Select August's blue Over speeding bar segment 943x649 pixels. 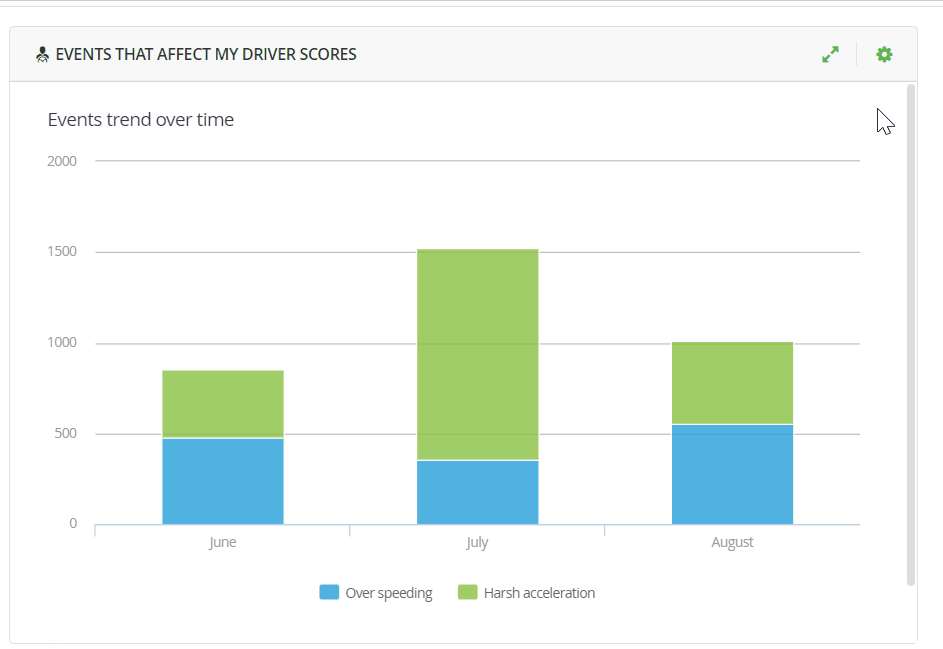point(733,475)
